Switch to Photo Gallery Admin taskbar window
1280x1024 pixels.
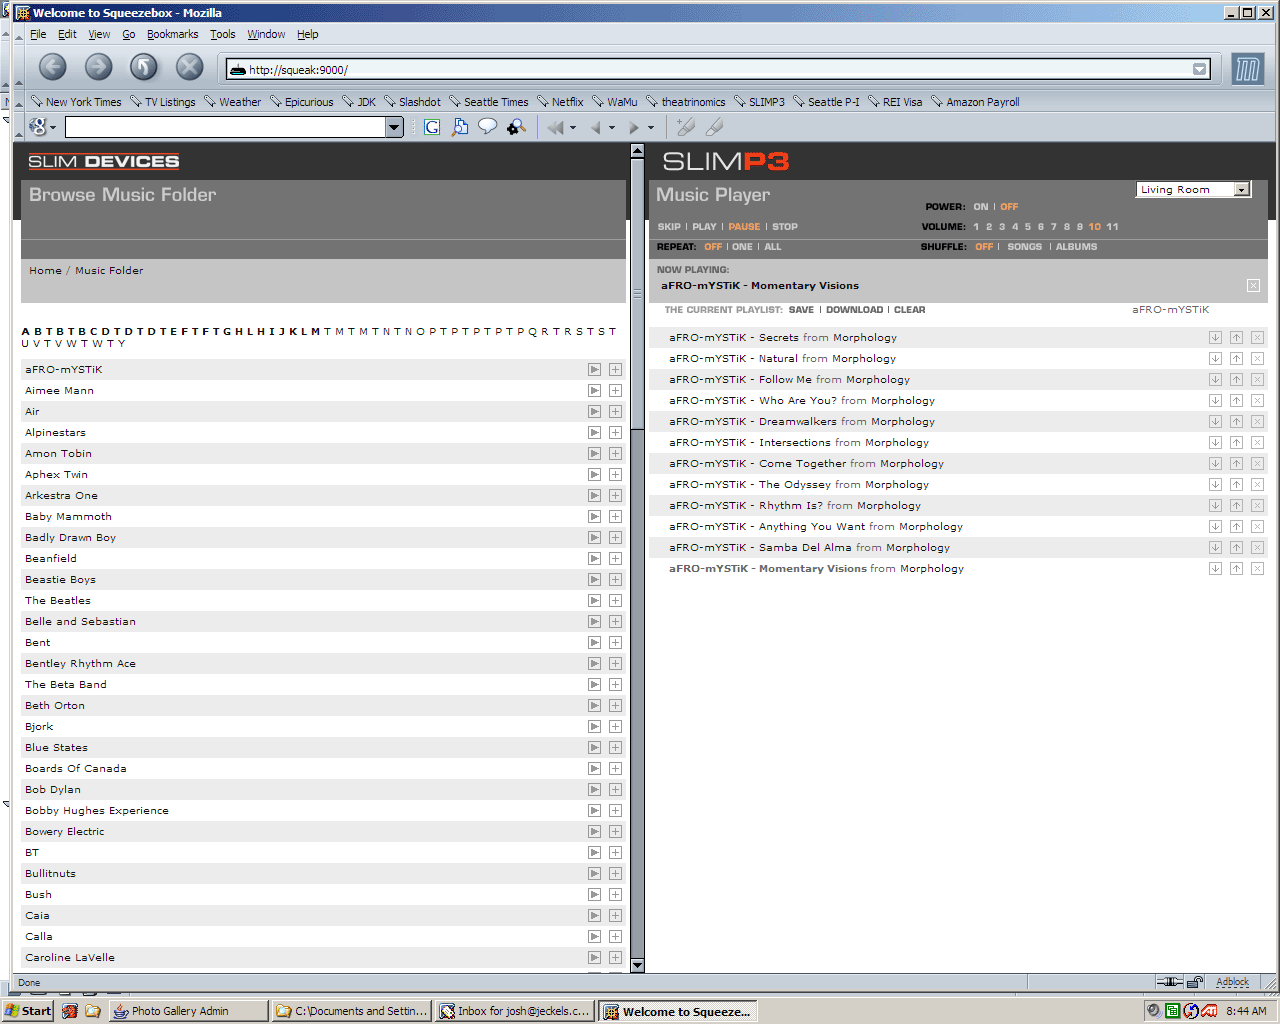coord(188,1011)
